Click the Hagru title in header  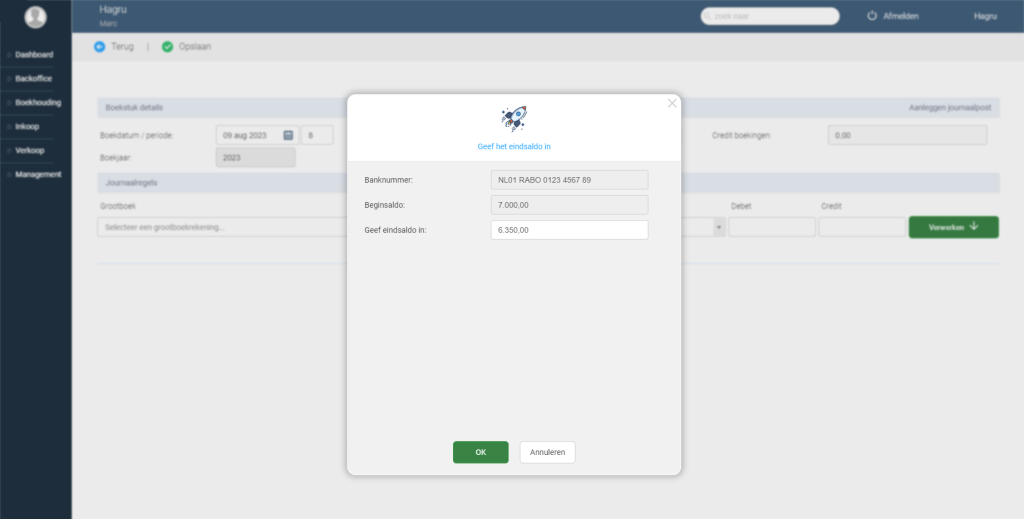click(113, 9)
